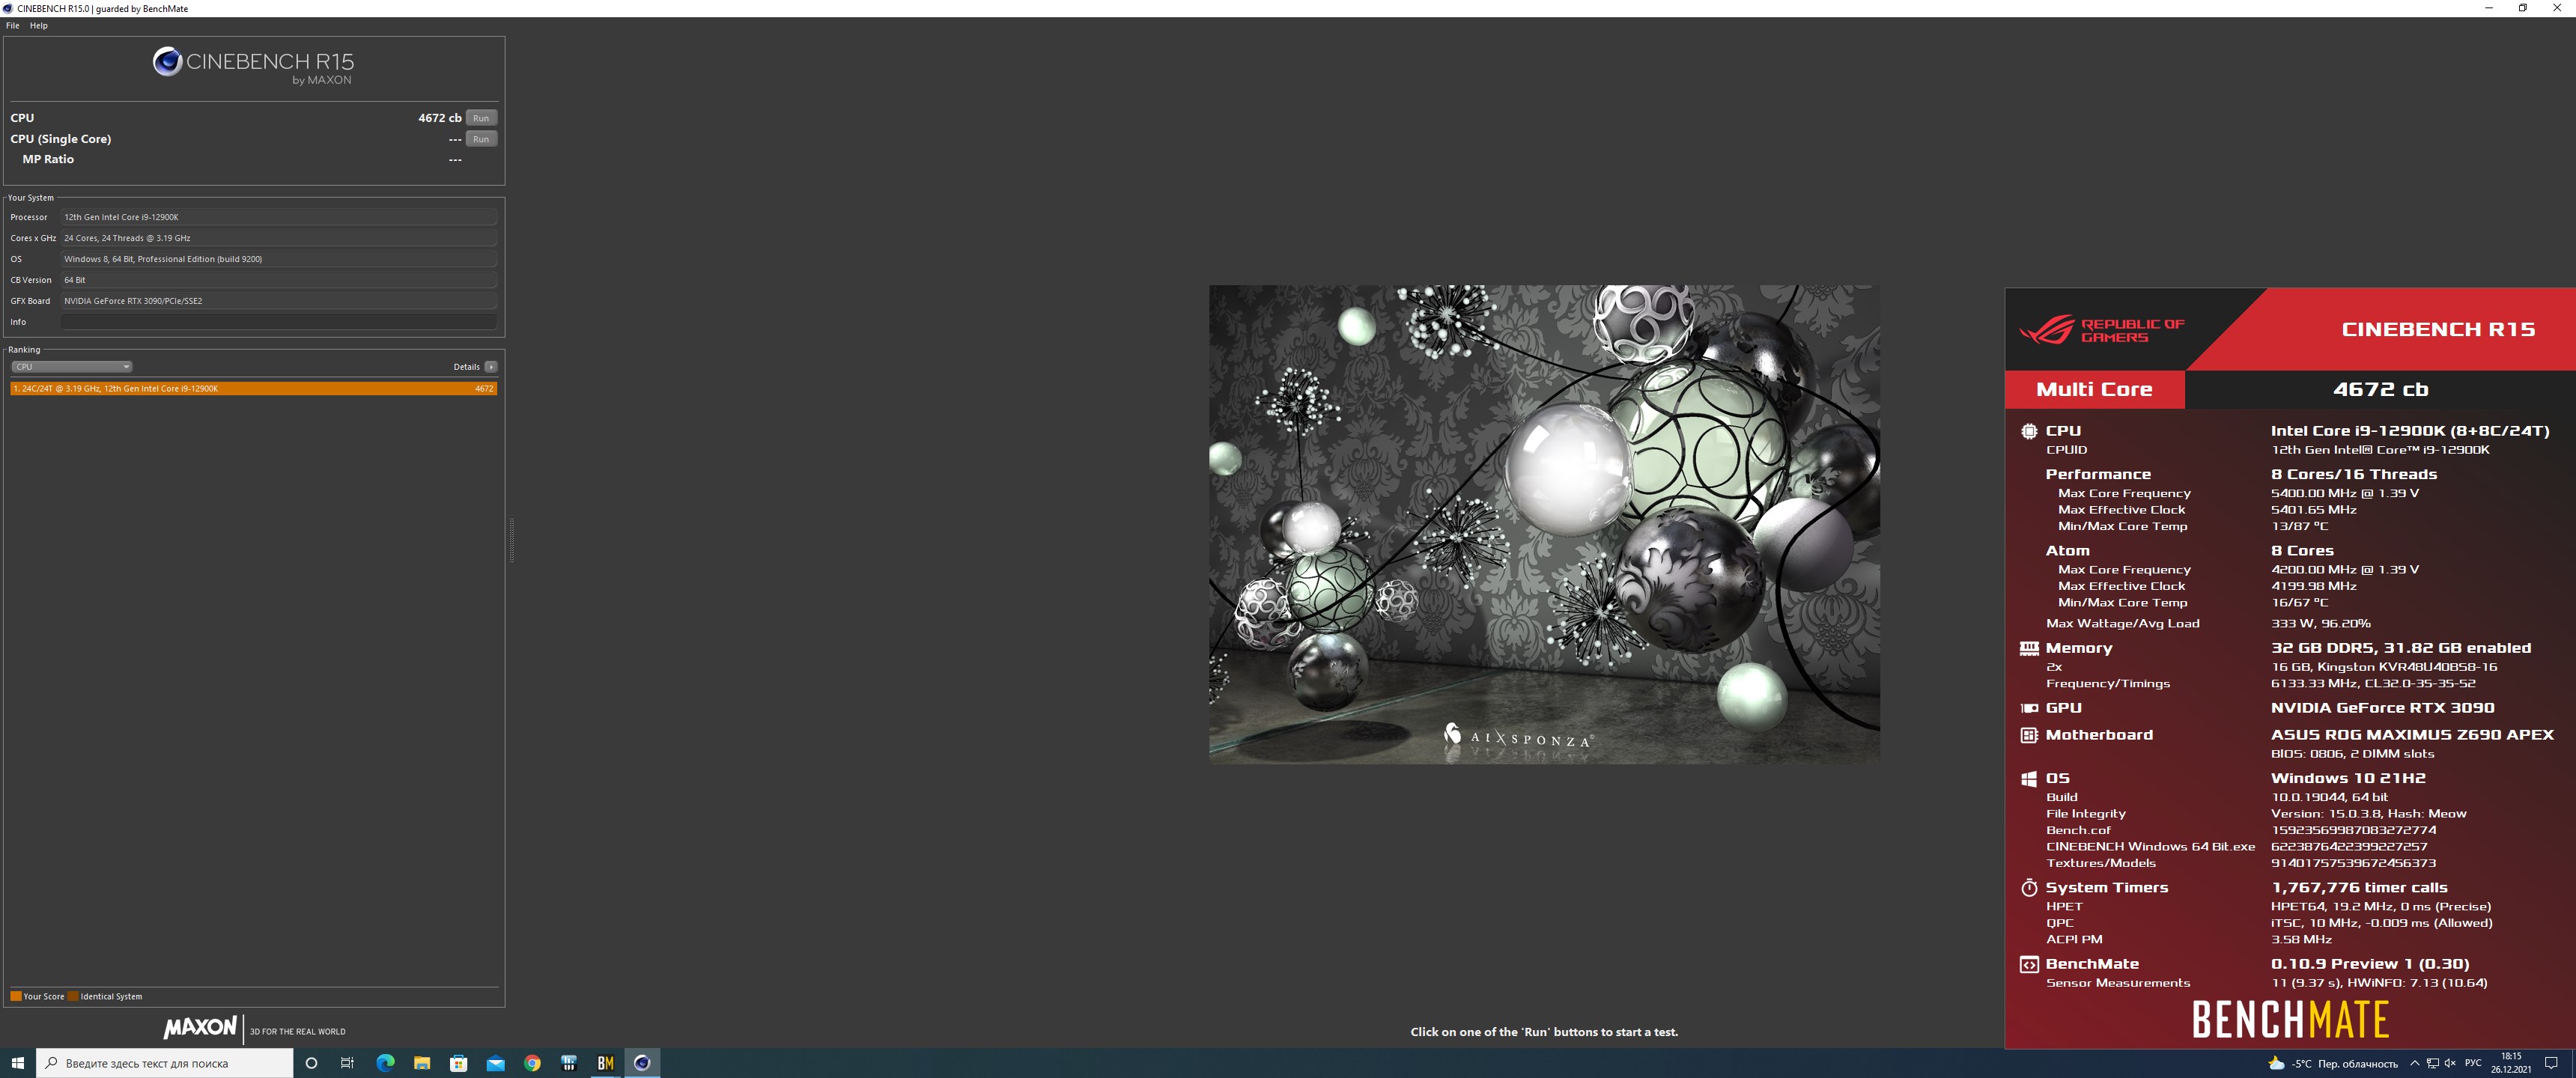Viewport: 2576px width, 1078px height.
Task: Open the blue bars app on taskbar
Action: [x=569, y=1063]
